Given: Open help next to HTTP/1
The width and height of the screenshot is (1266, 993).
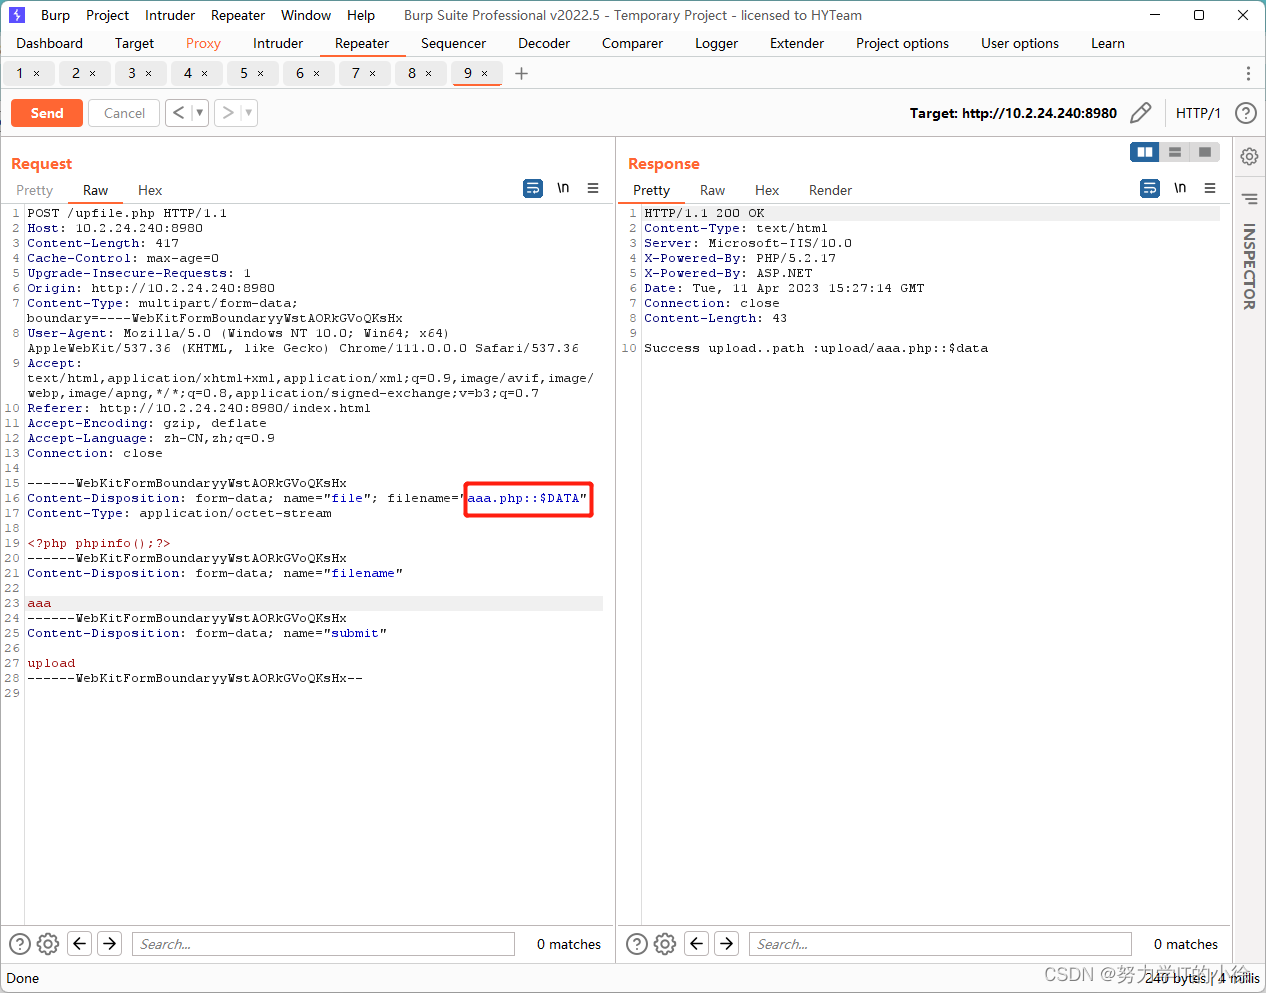Looking at the screenshot, I should pos(1245,113).
